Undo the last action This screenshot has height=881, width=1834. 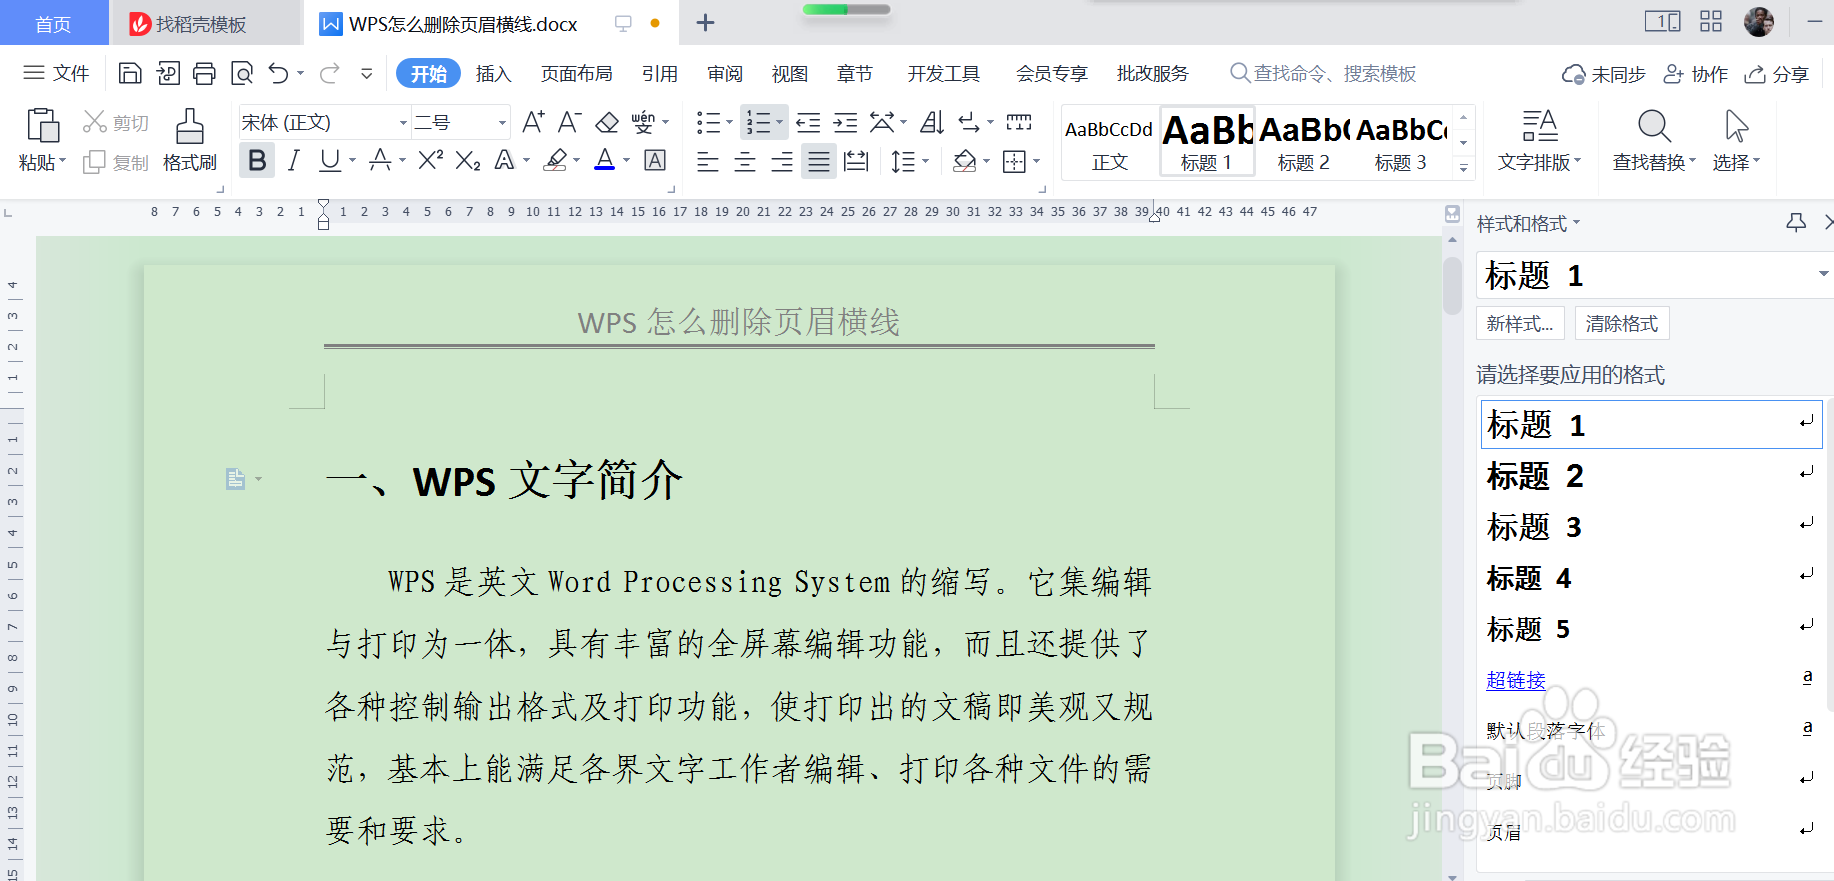[x=279, y=73]
